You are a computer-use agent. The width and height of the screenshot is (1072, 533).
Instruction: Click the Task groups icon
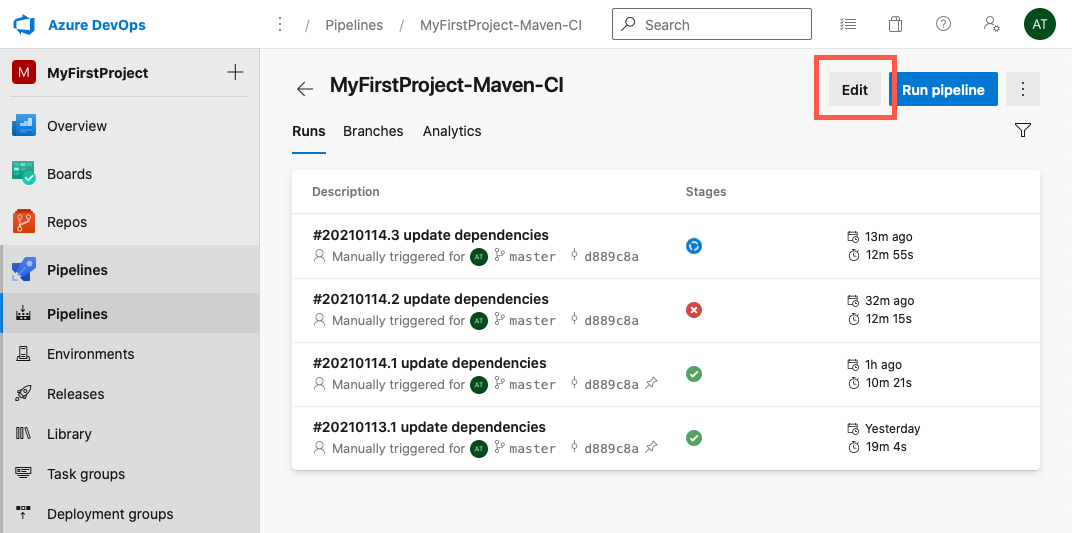click(x=24, y=473)
